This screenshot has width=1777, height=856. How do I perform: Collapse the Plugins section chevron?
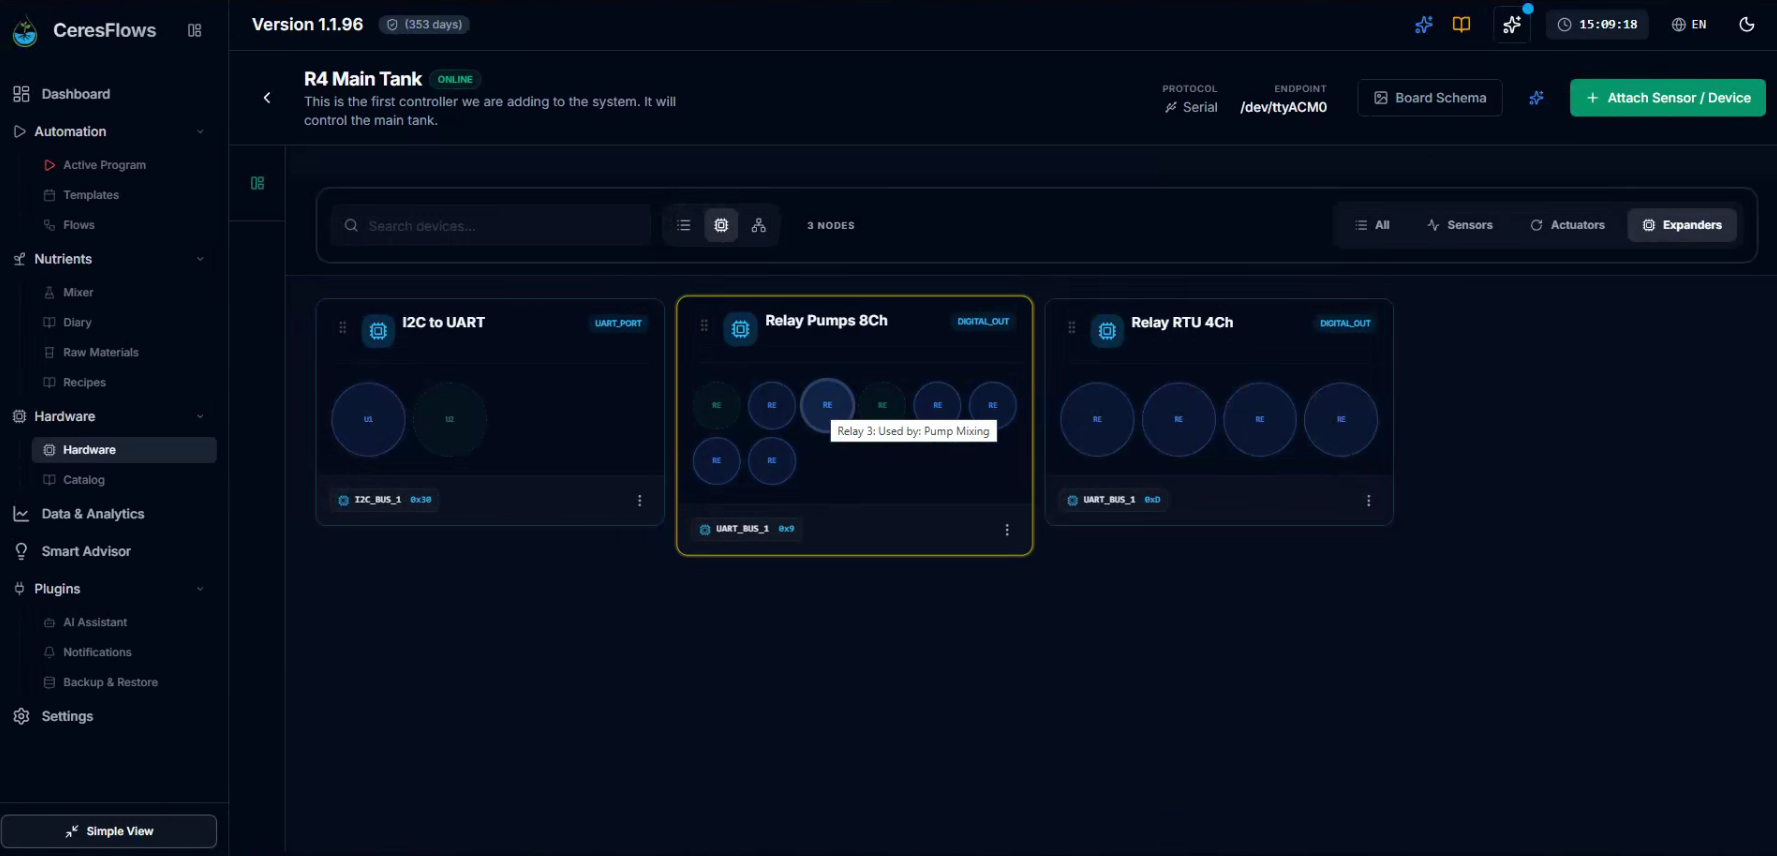click(x=200, y=589)
